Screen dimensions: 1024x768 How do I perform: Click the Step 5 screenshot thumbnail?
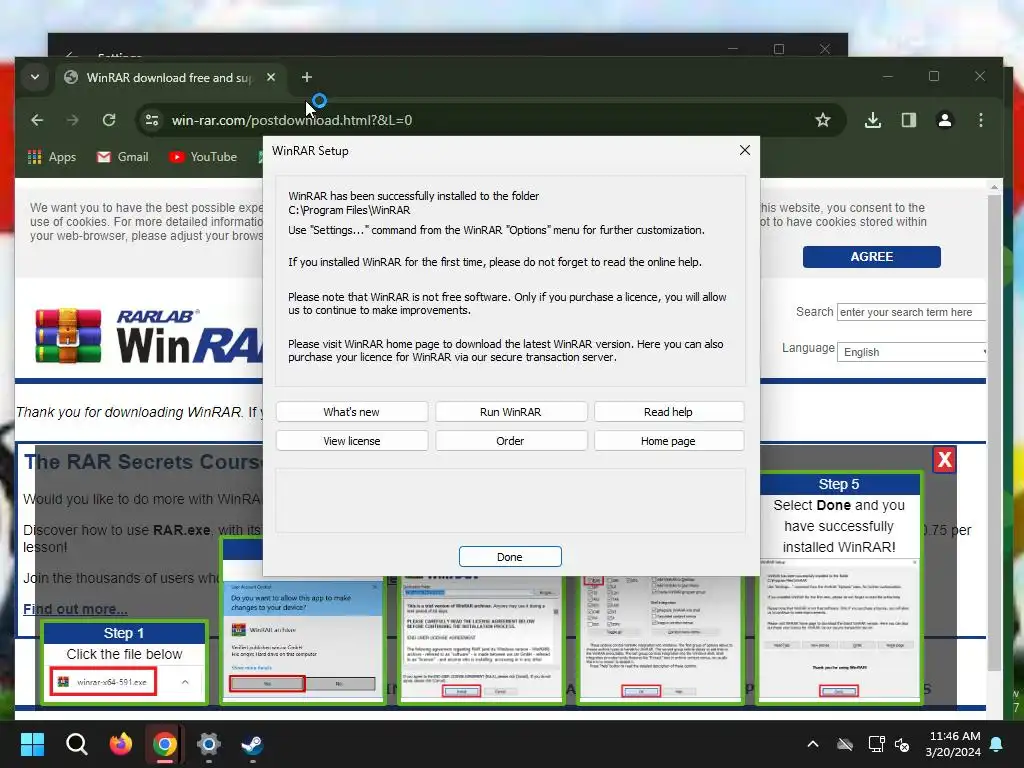(x=839, y=630)
